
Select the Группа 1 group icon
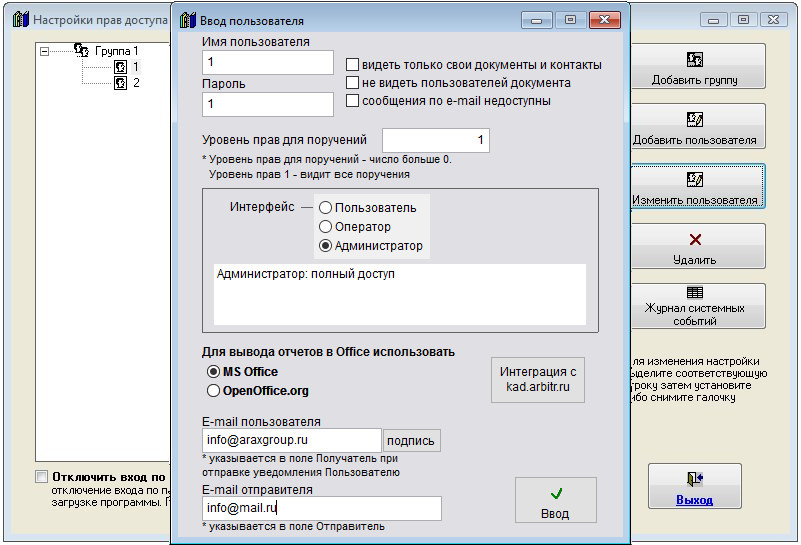pyautogui.click(x=81, y=50)
